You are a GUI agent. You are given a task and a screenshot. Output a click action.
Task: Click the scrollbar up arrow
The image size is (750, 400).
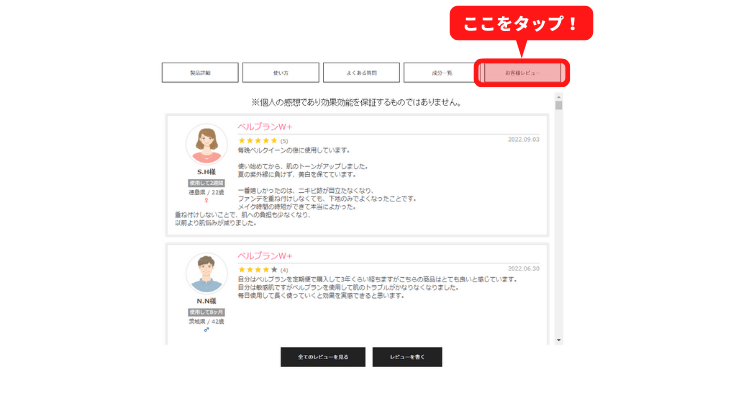coord(559,97)
